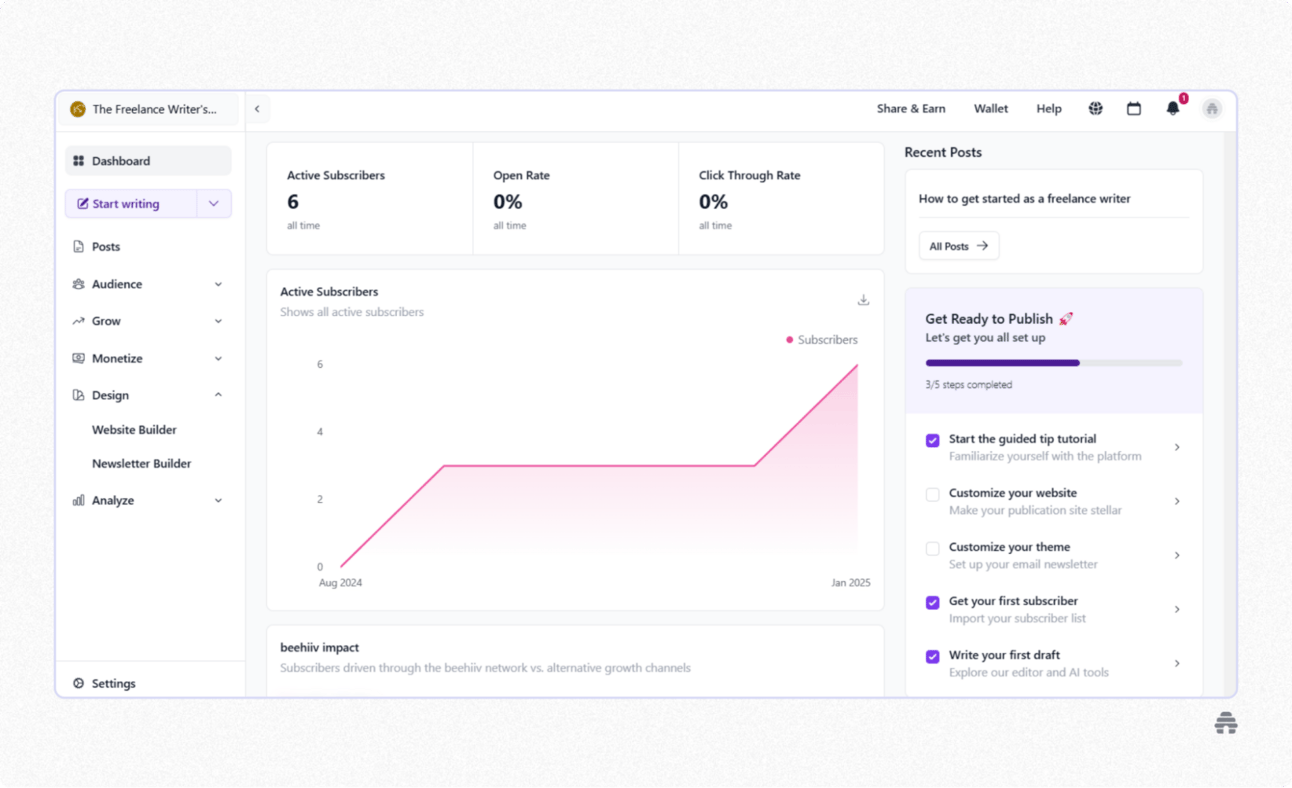Click the All Posts button
Viewport: 1292px width, 788px height.
tap(958, 245)
